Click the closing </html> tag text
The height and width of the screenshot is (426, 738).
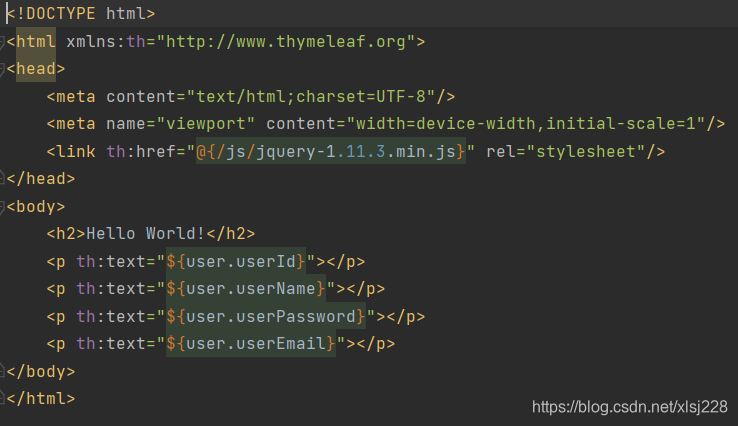(x=41, y=399)
